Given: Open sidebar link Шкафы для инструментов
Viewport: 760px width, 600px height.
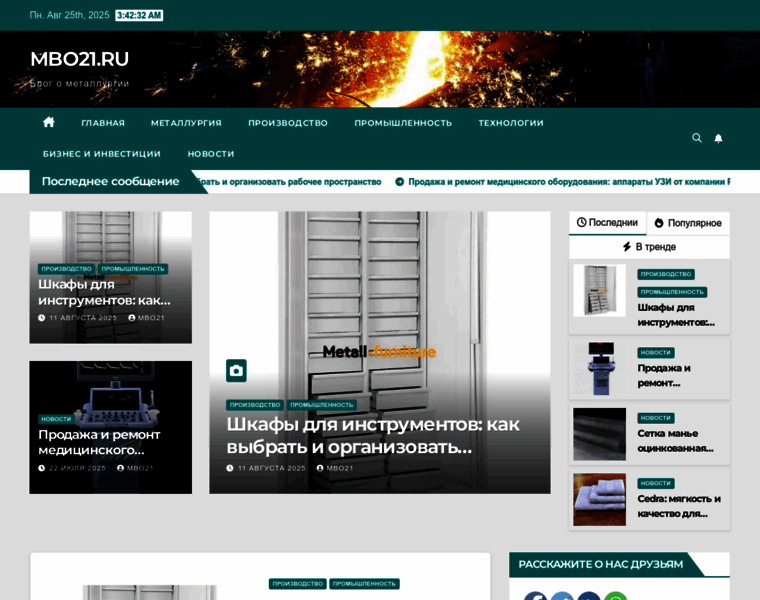Looking at the screenshot, I should [676, 315].
